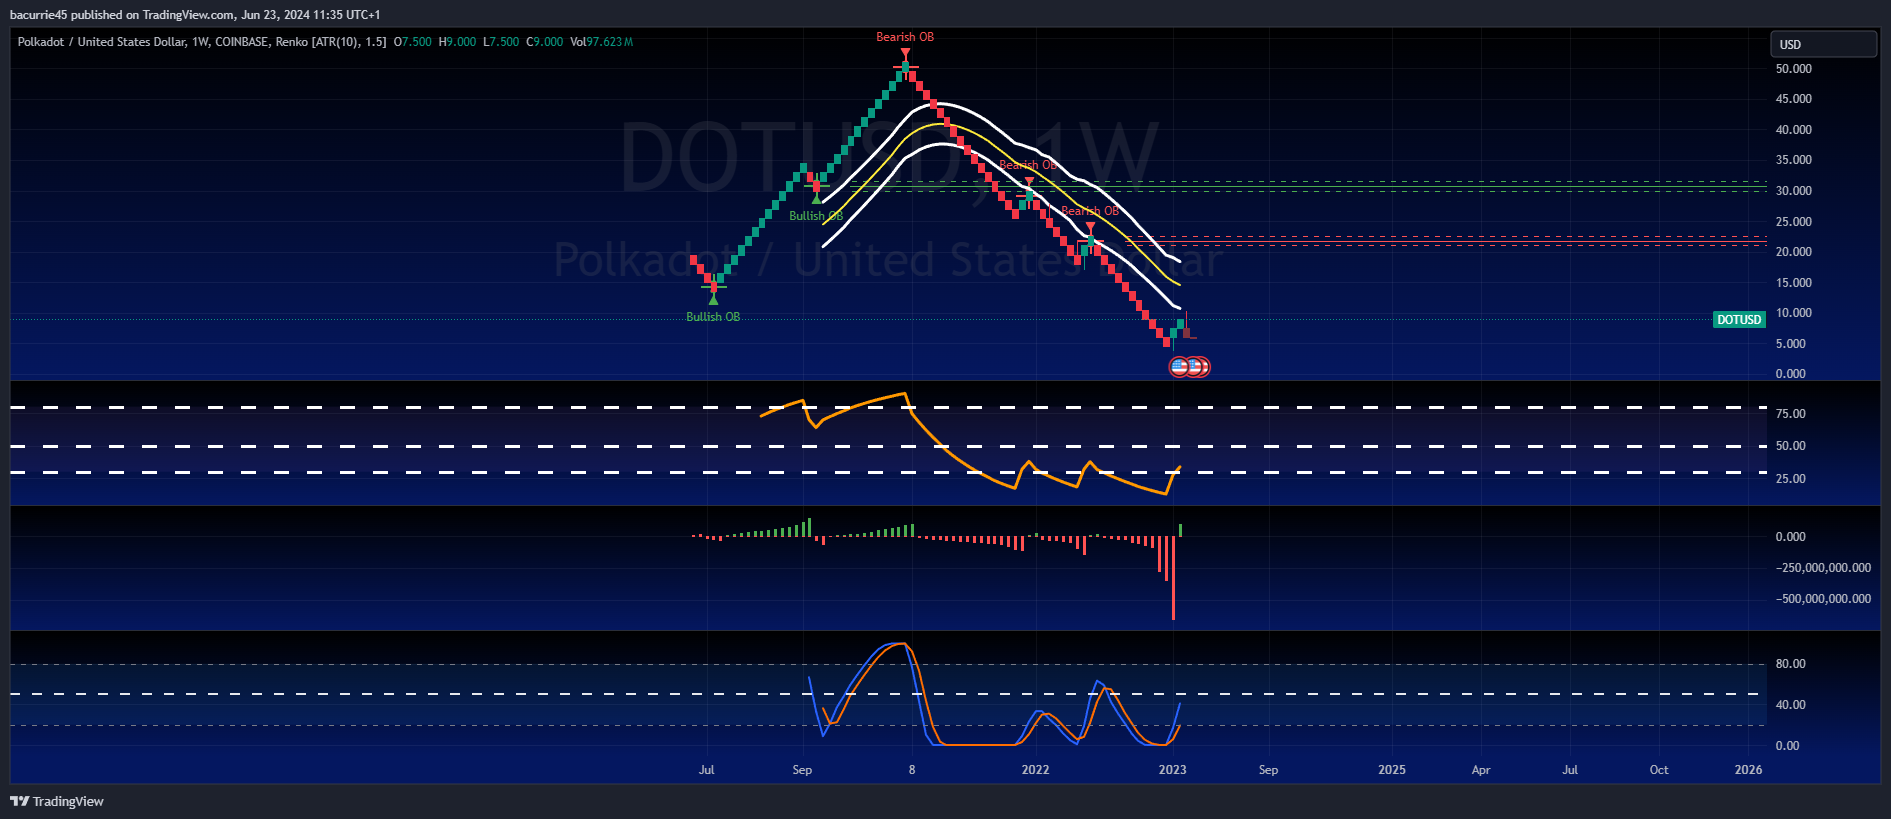This screenshot has width=1891, height=819.
Task: Click the C9.000 close value
Action: (545, 42)
